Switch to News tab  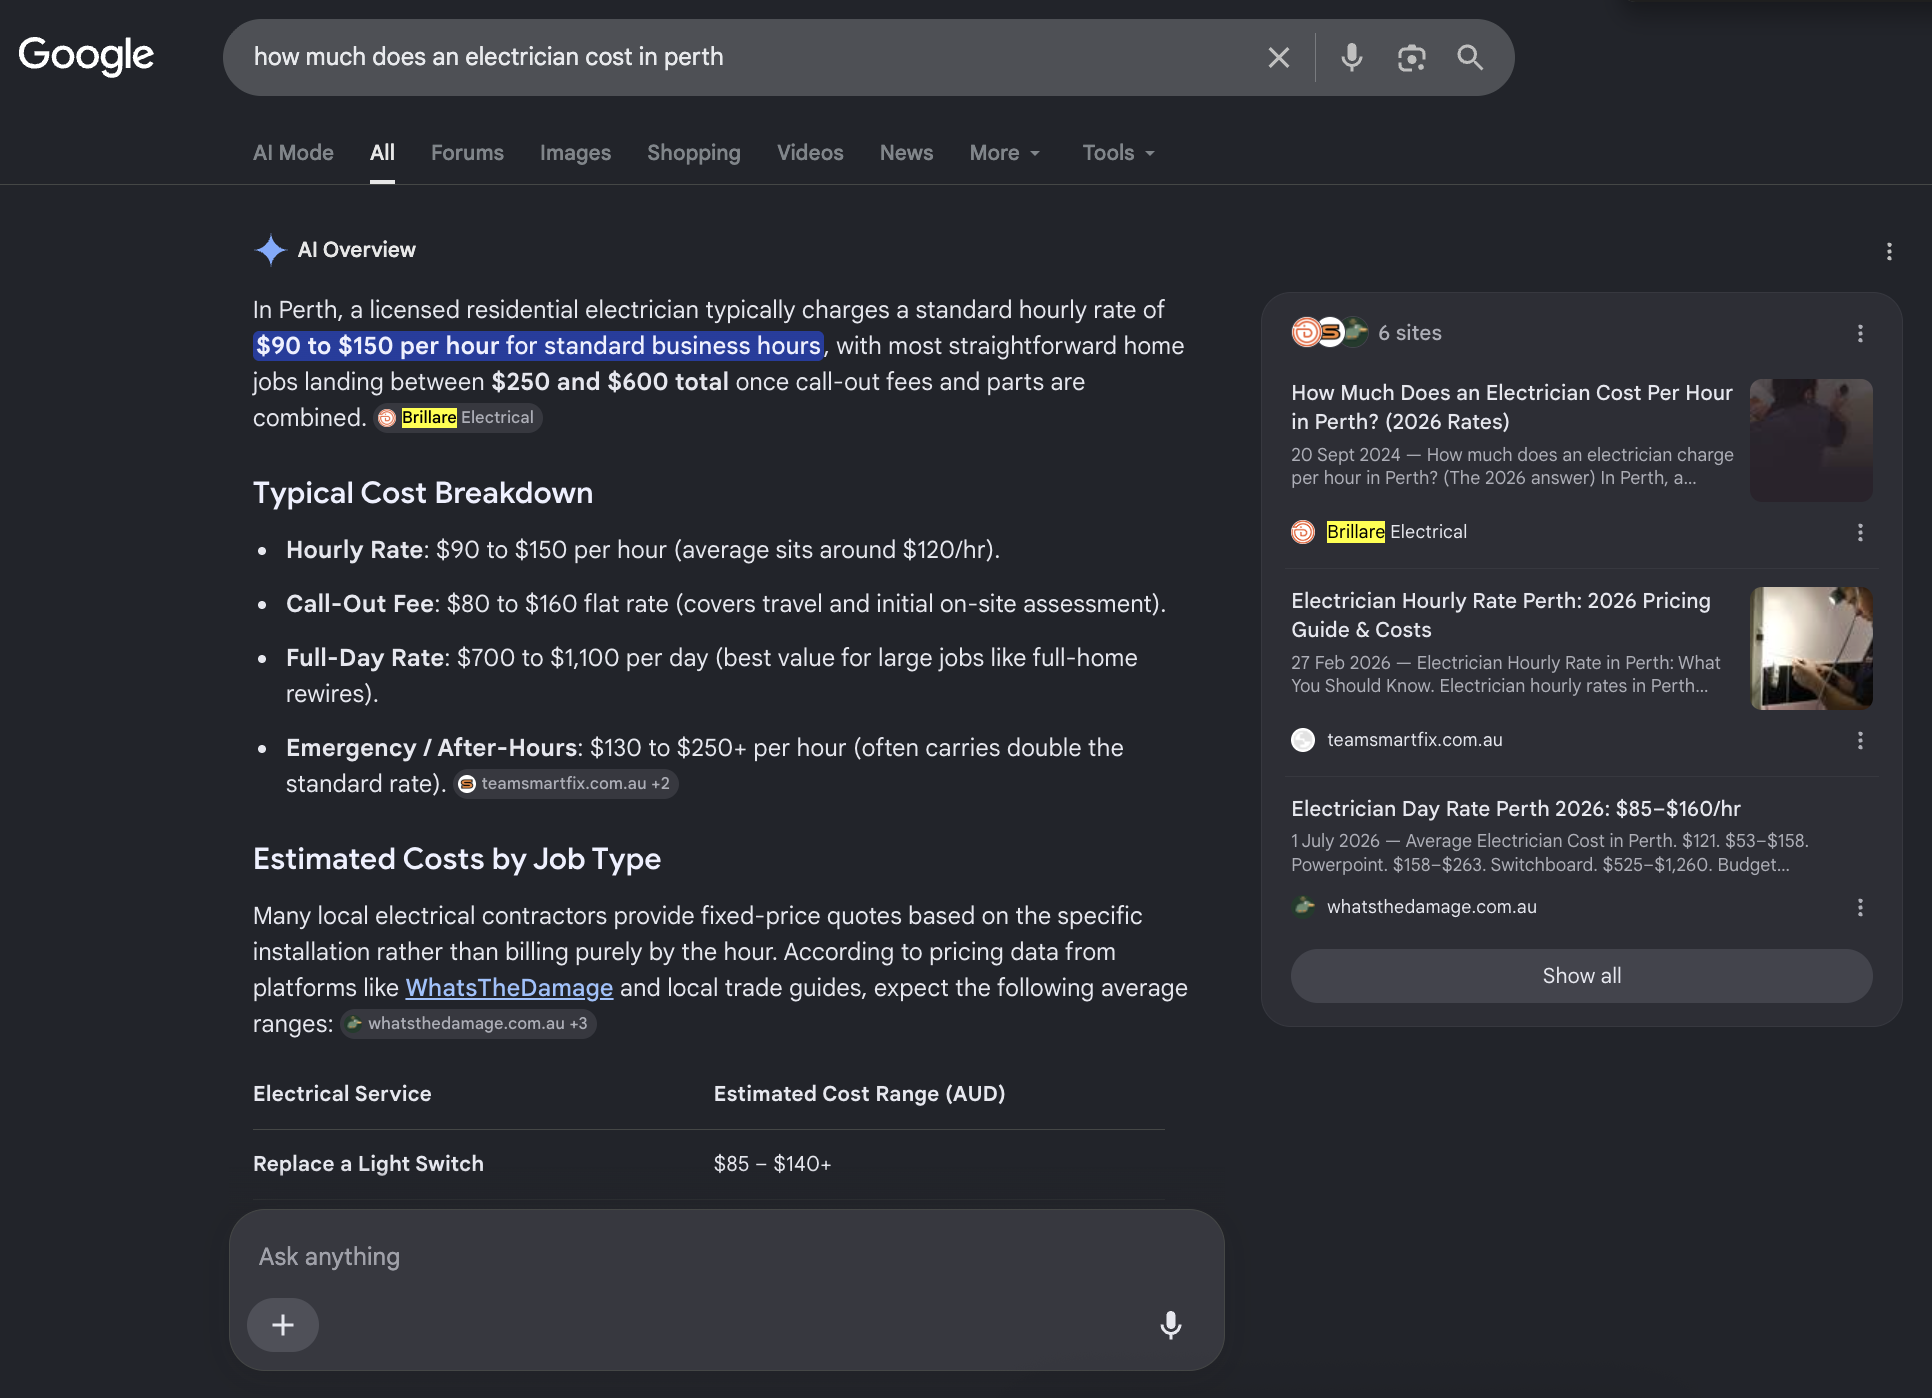tap(906, 153)
